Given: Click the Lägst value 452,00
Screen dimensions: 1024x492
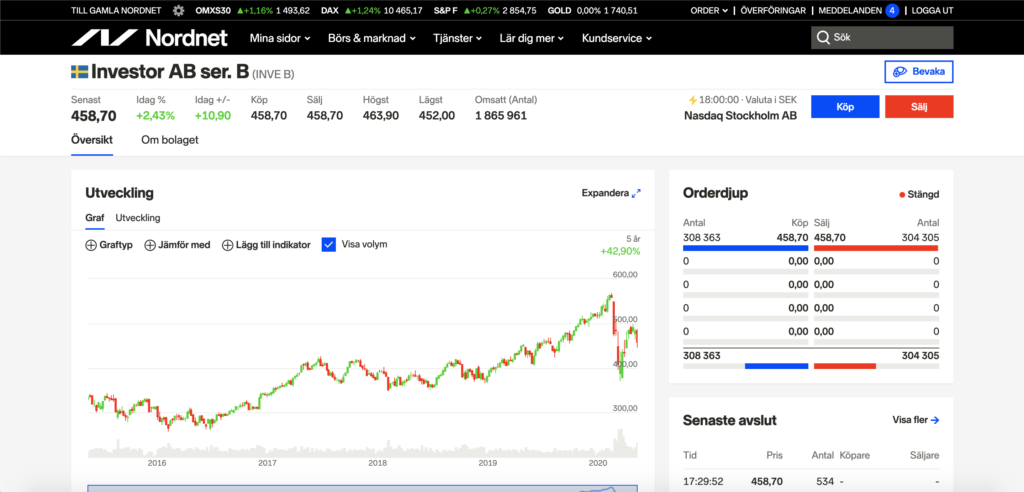Looking at the screenshot, I should click(437, 116).
